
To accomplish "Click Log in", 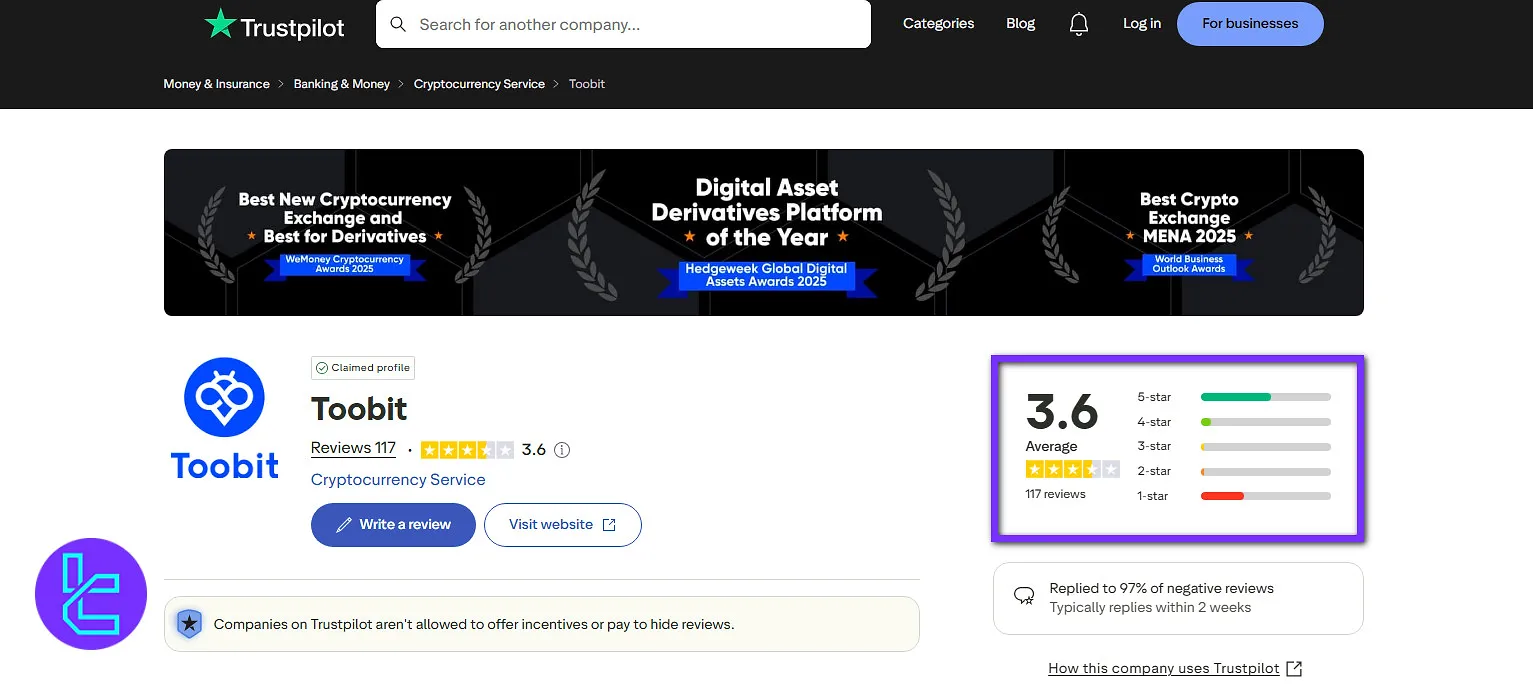I will point(1142,23).
